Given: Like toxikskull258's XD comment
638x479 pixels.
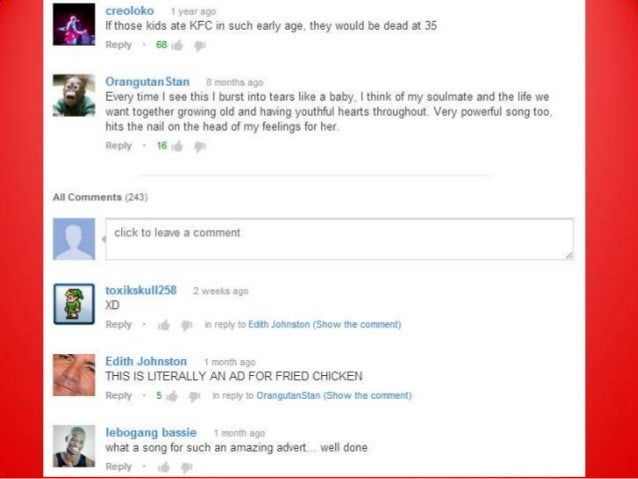Looking at the screenshot, I should click(164, 325).
